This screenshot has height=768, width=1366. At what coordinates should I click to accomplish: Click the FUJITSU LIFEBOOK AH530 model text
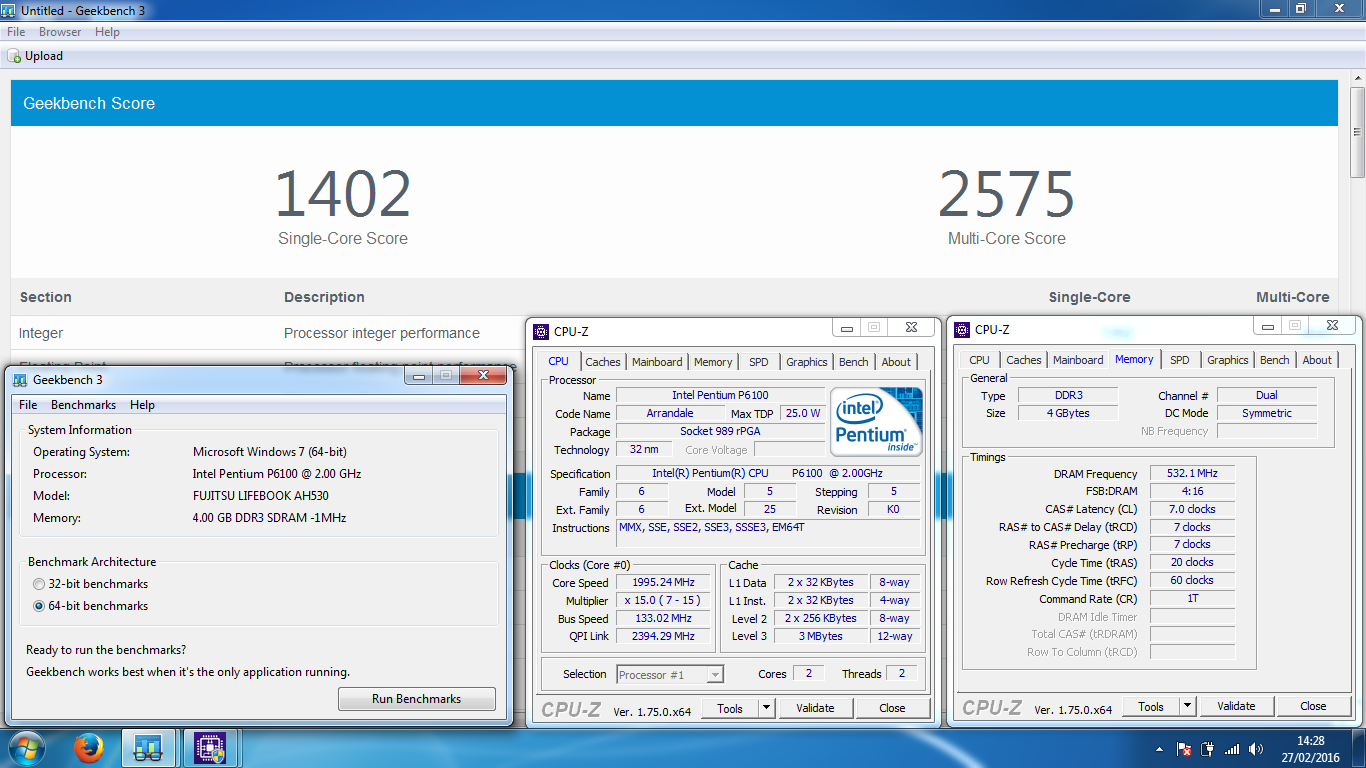click(x=261, y=496)
